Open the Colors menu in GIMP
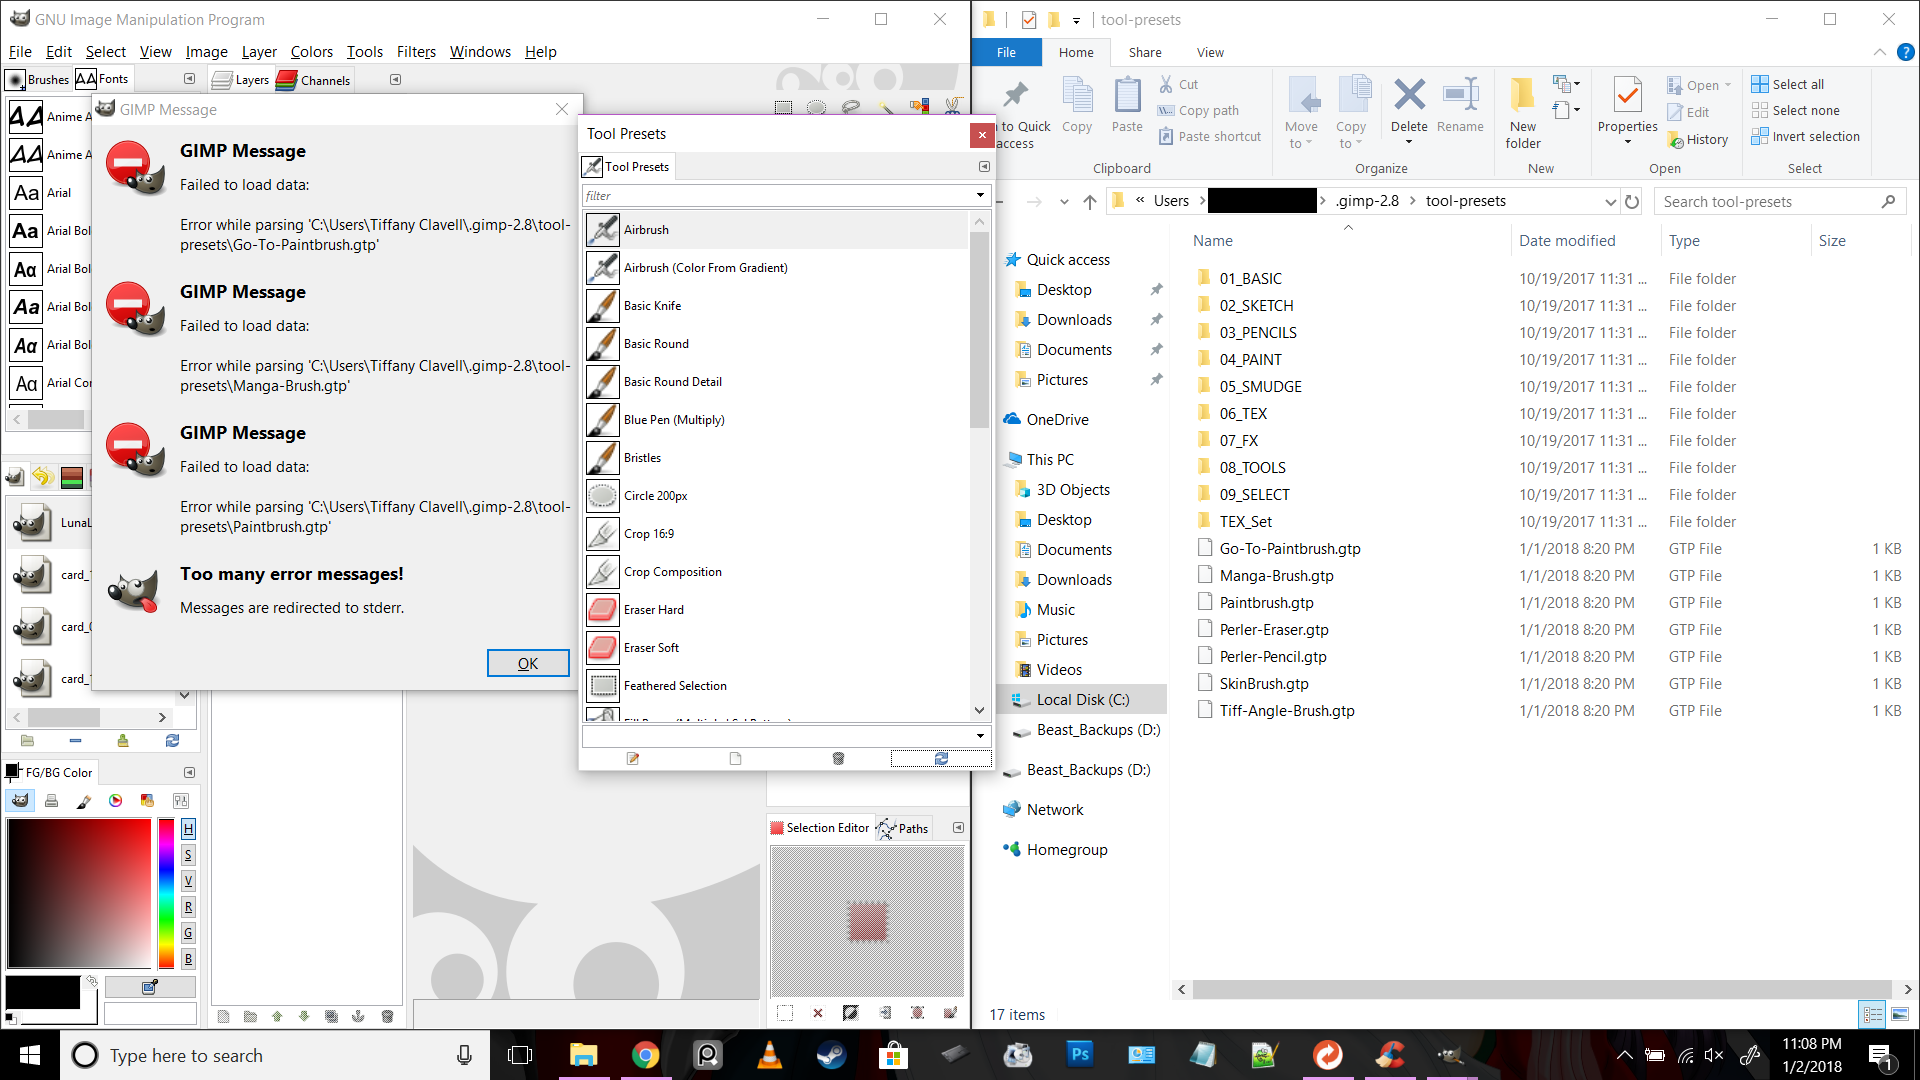Image resolution: width=1920 pixels, height=1080 pixels. 312,52
